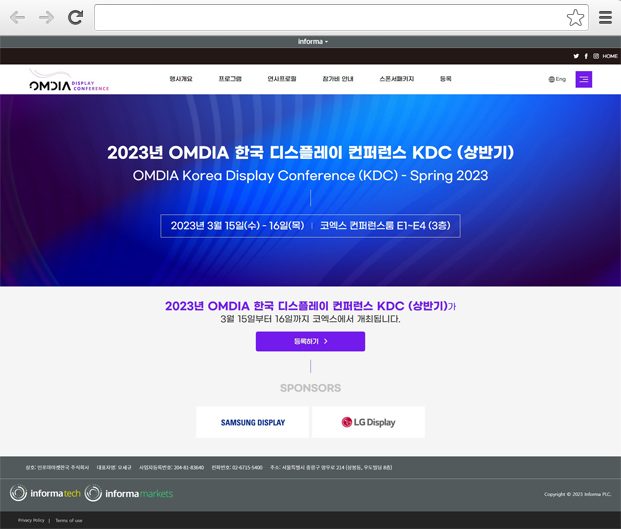Viewport: 621px width, 529px height.
Task: Expand the informa dropdown bar
Action: point(312,42)
